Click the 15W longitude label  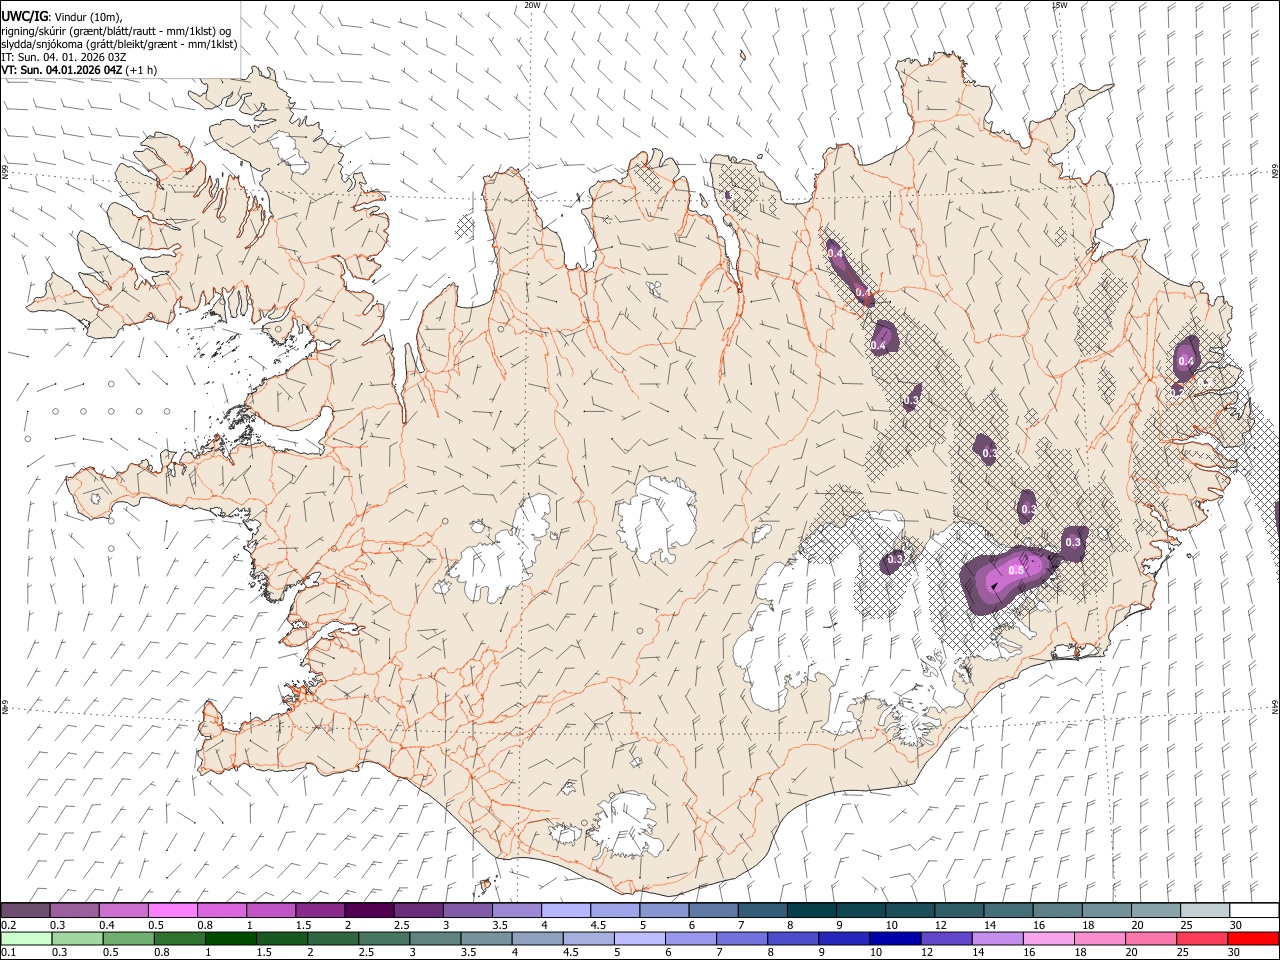pos(1059,5)
